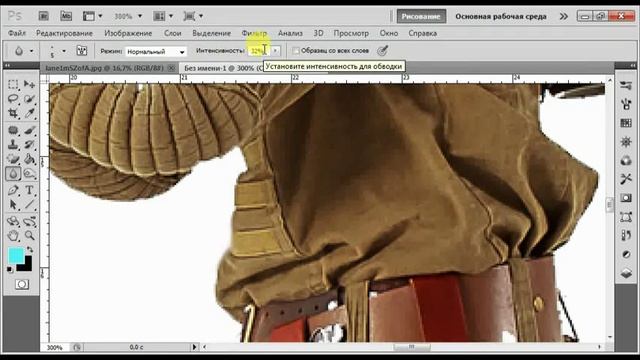Open the Arrange Documents dropdown

(162, 16)
